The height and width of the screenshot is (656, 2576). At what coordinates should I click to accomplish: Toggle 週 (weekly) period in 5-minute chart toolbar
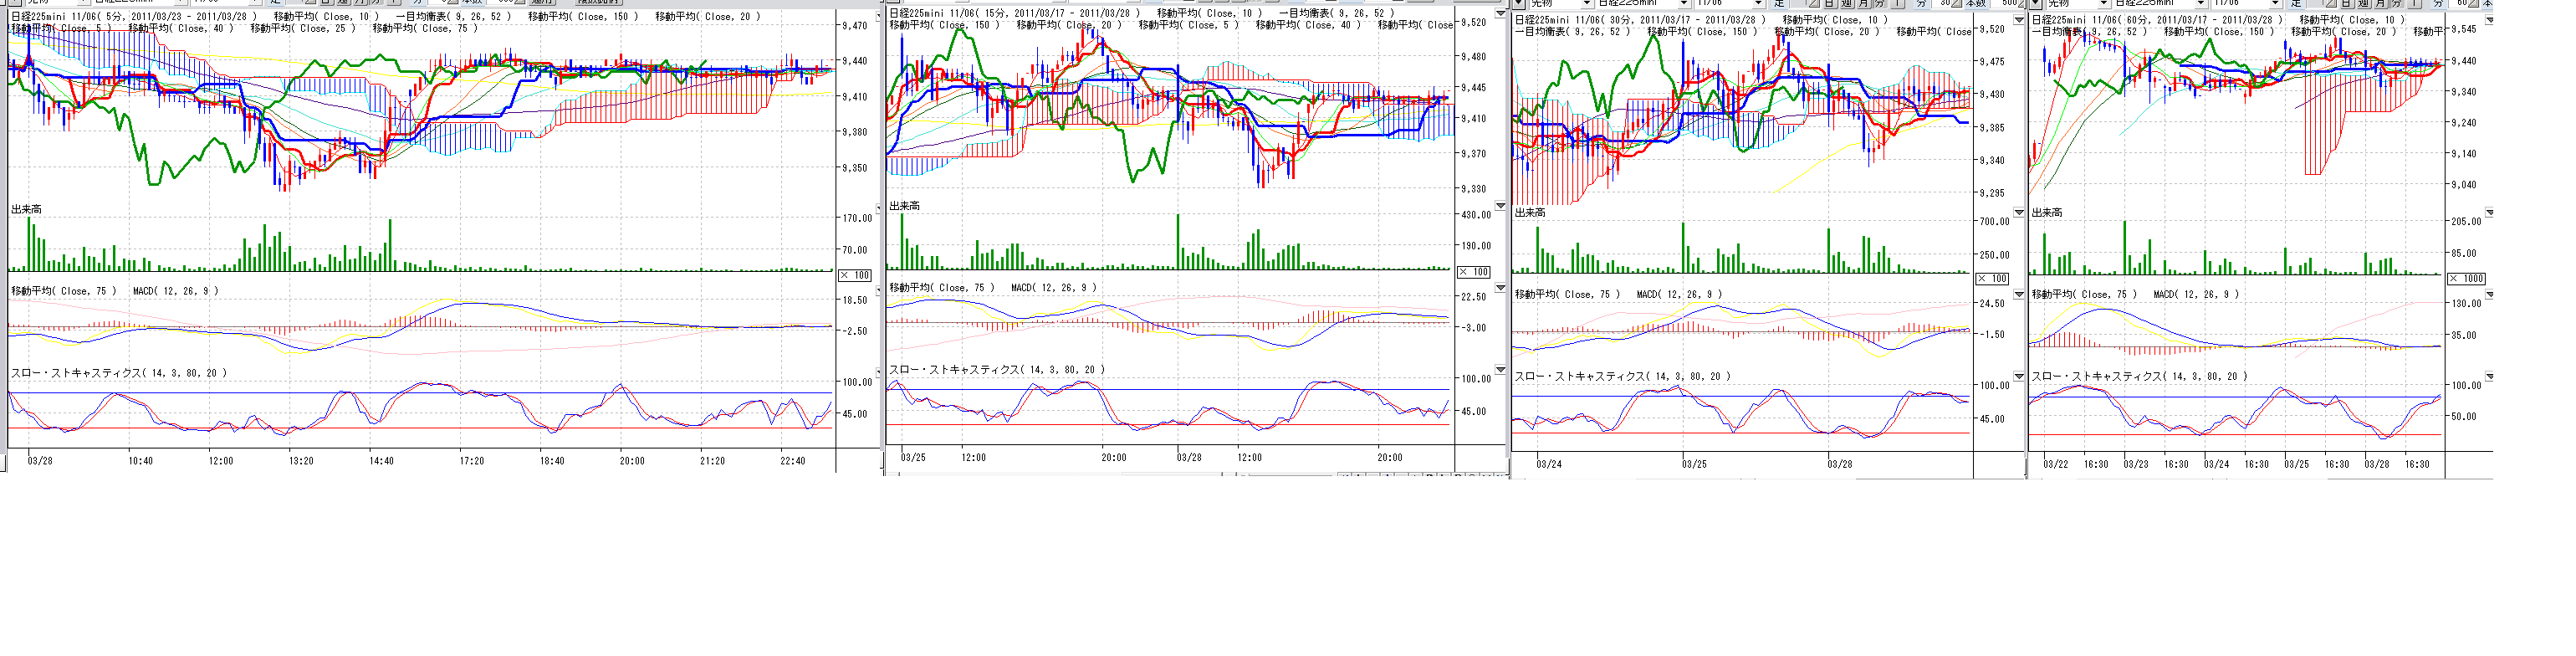[343, 2]
